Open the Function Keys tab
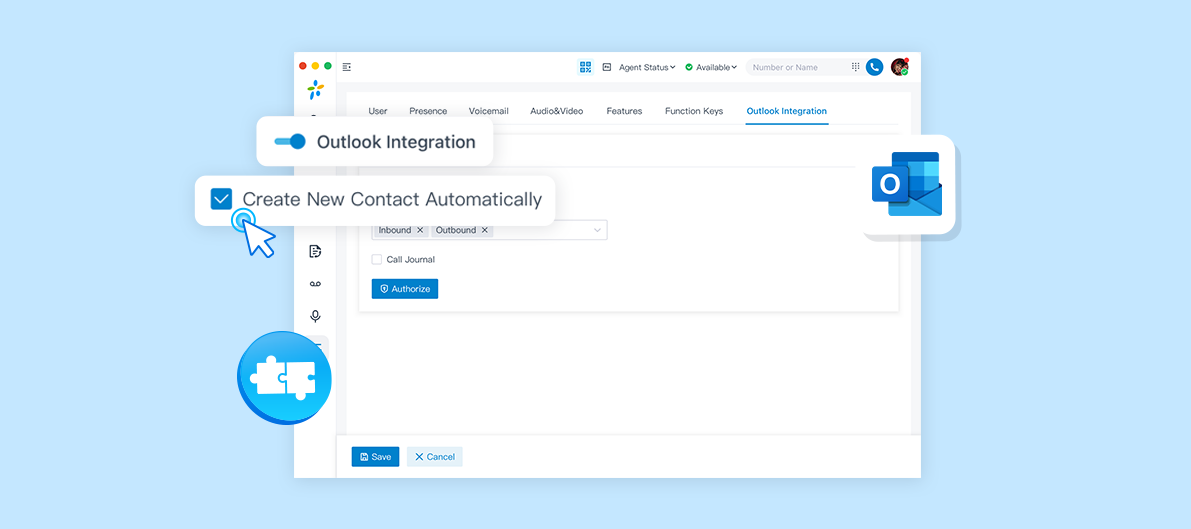This screenshot has width=1191, height=529. [x=694, y=111]
